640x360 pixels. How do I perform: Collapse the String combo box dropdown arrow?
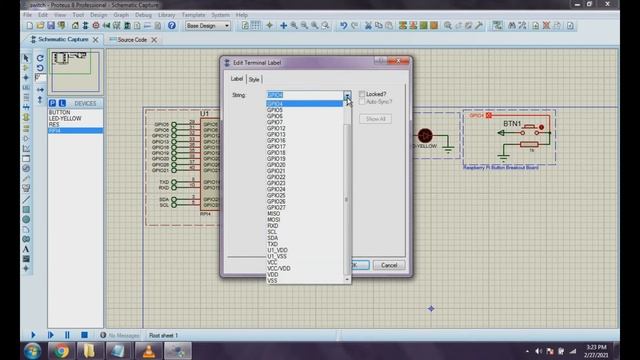click(x=347, y=95)
